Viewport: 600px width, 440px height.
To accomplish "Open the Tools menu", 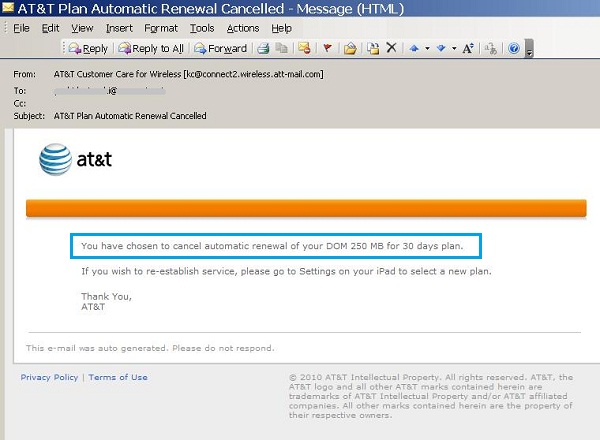I will (202, 28).
